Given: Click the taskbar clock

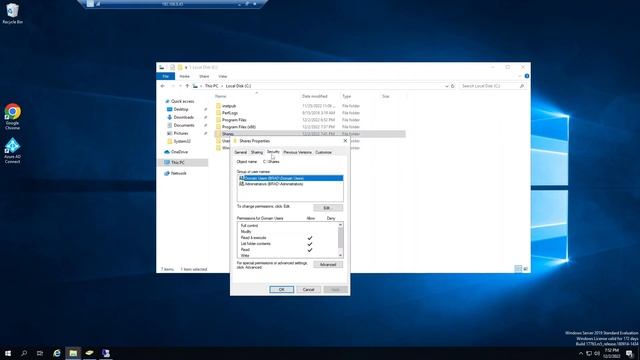Looking at the screenshot, I should coord(611,353).
